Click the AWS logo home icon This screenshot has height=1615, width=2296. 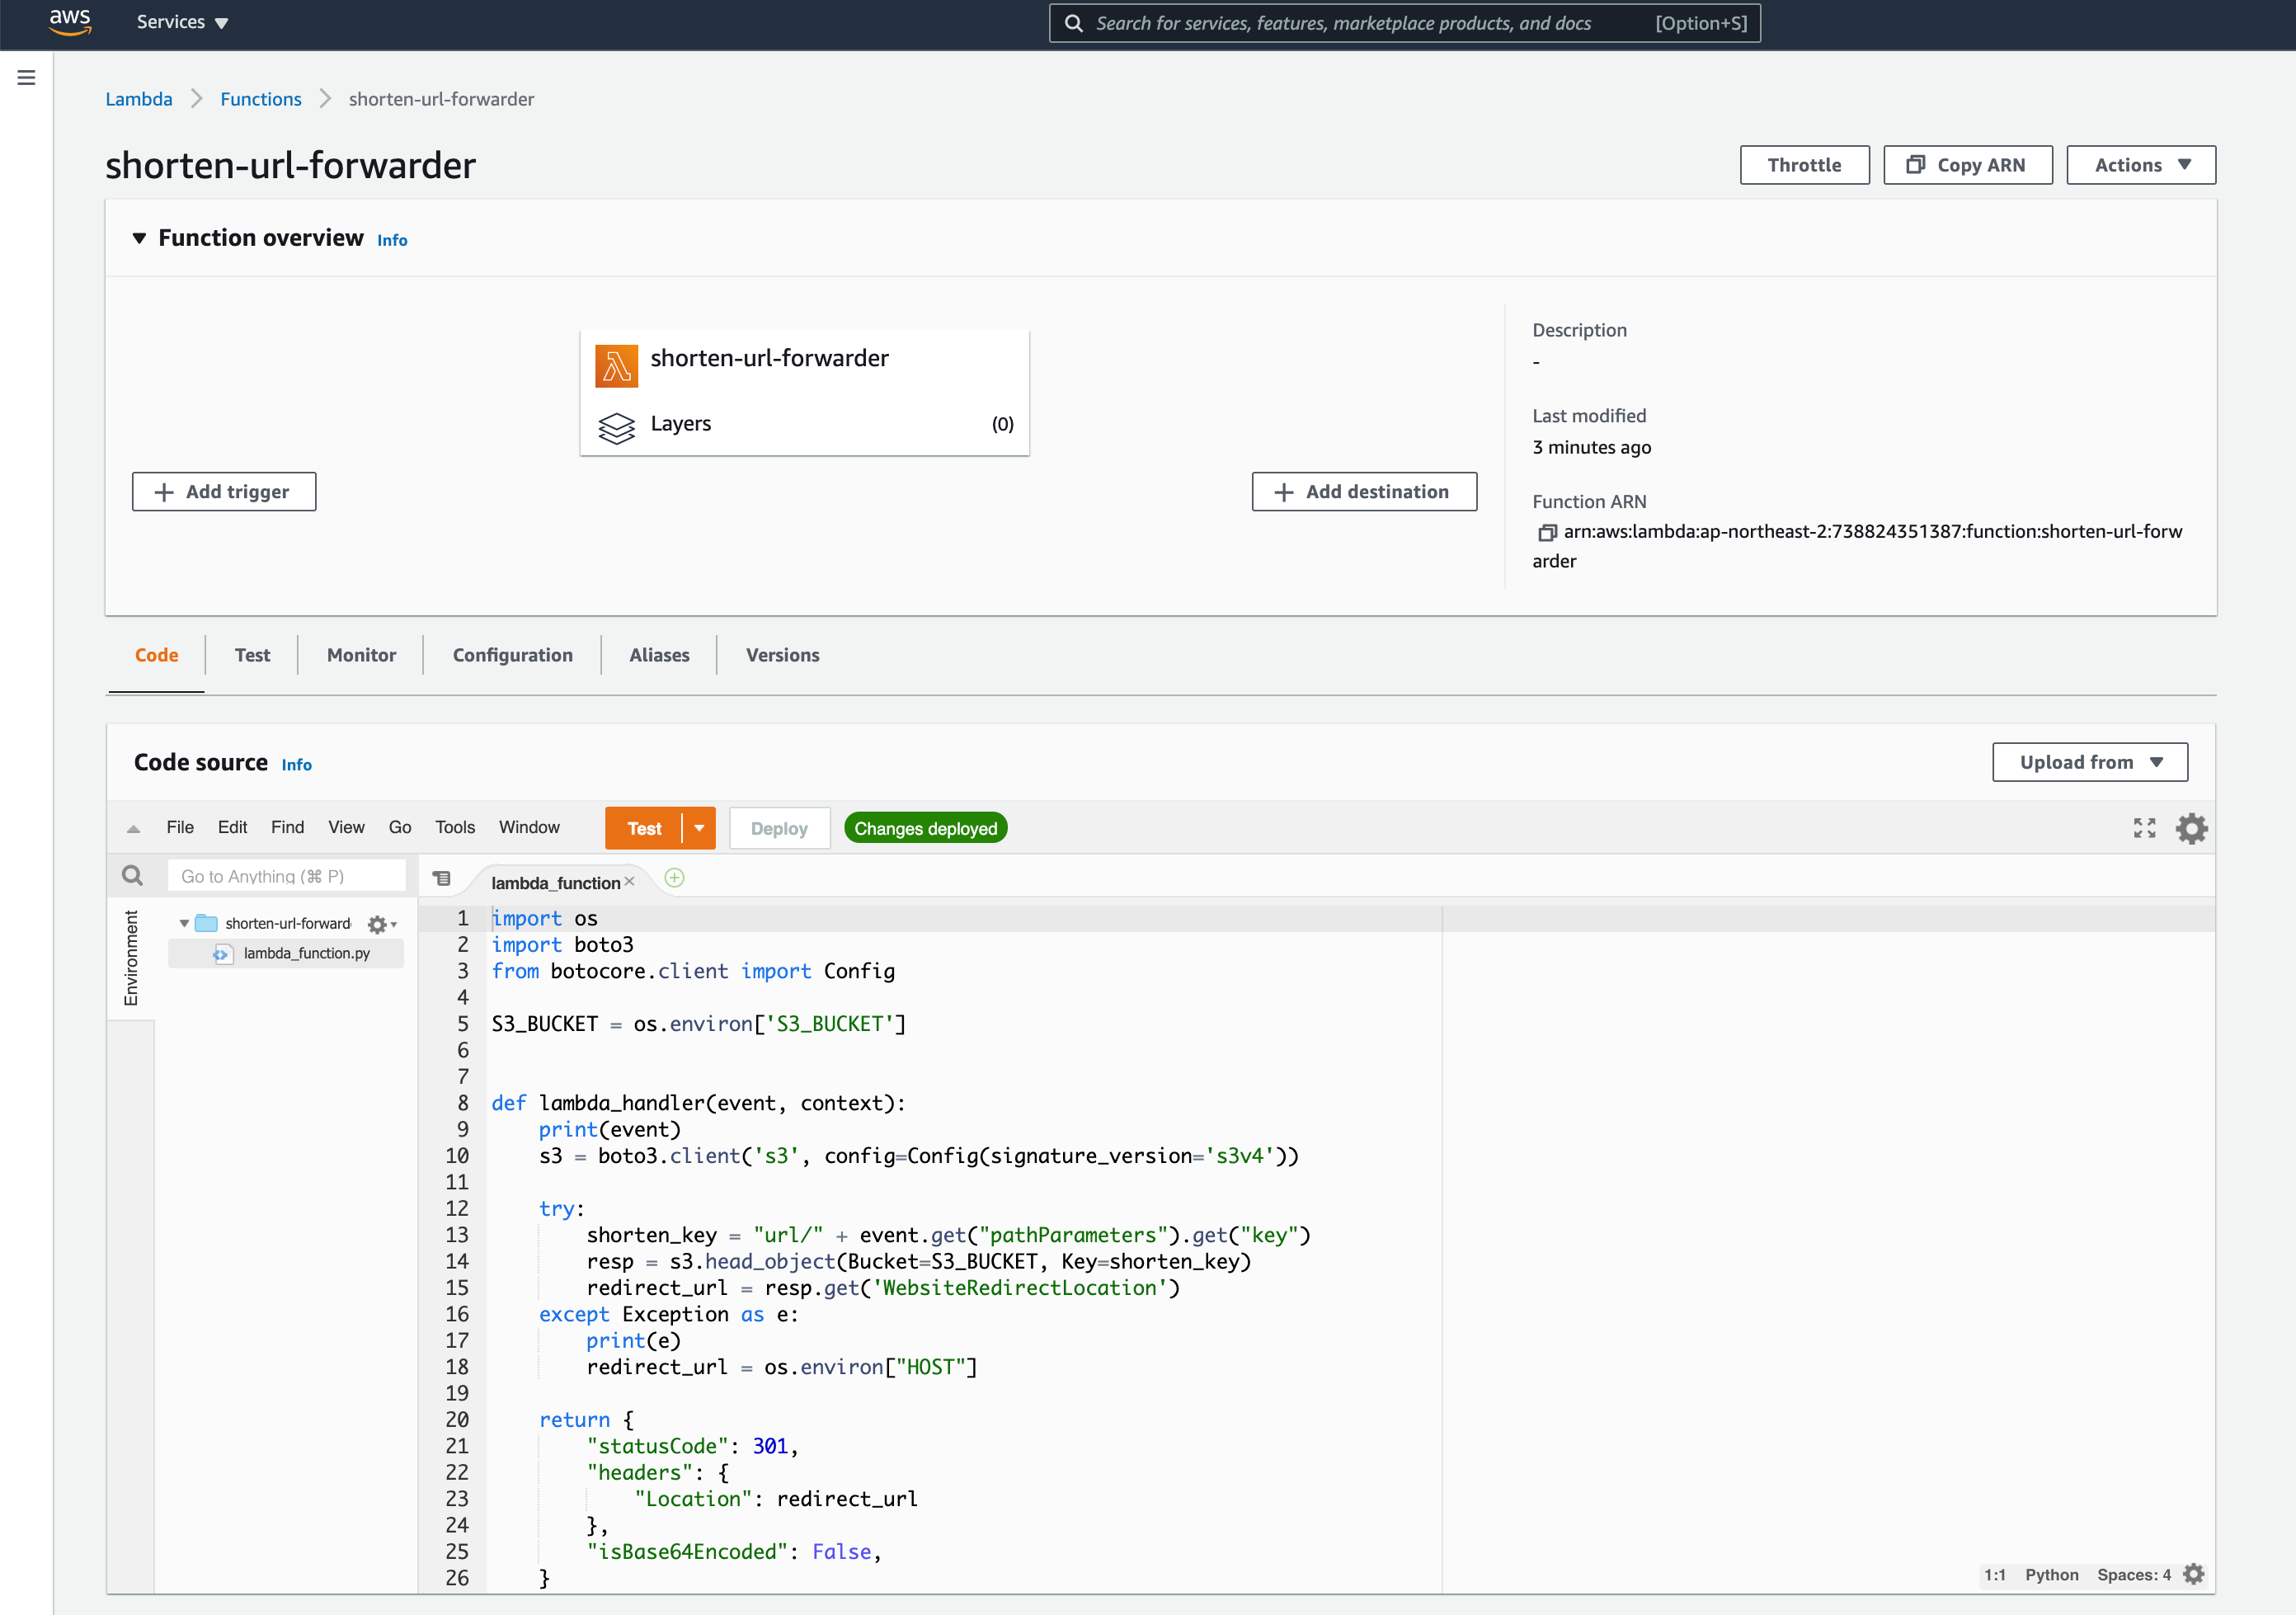click(70, 22)
